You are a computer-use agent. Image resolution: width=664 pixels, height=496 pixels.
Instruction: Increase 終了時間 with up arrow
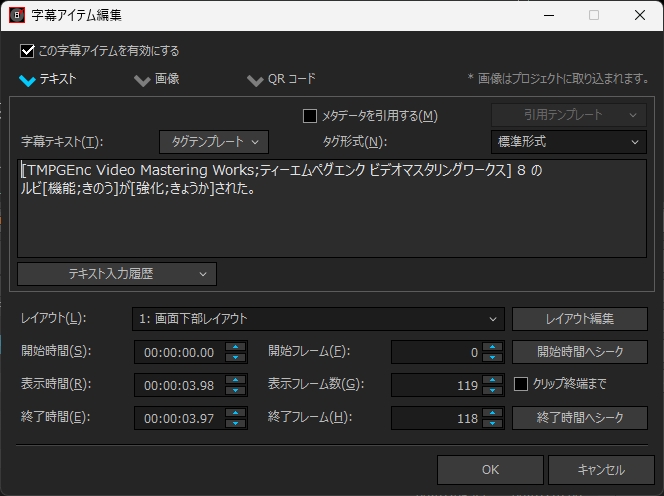(235, 413)
